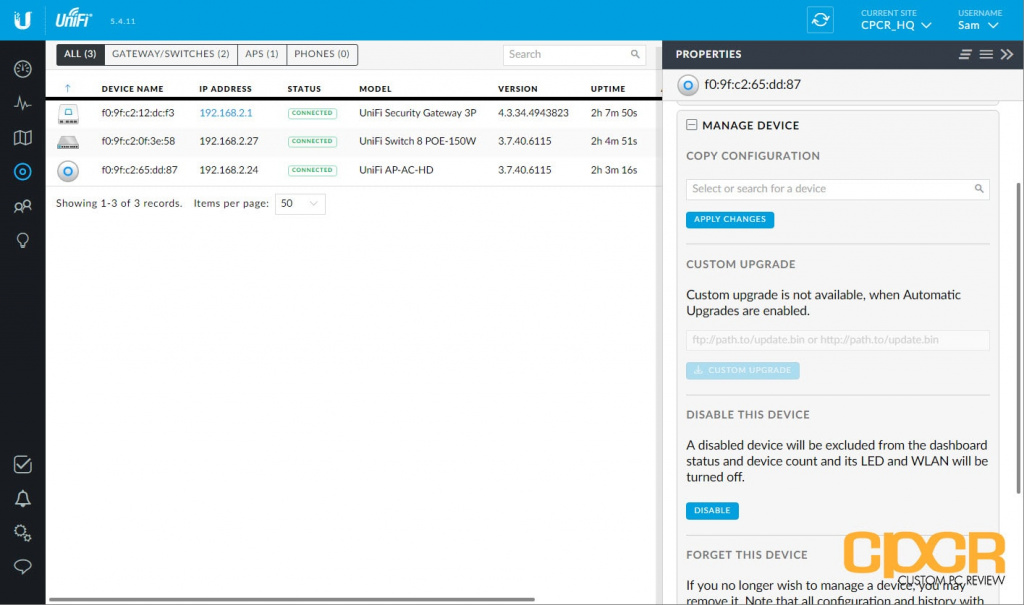Open the Settings gears icon

(22, 532)
